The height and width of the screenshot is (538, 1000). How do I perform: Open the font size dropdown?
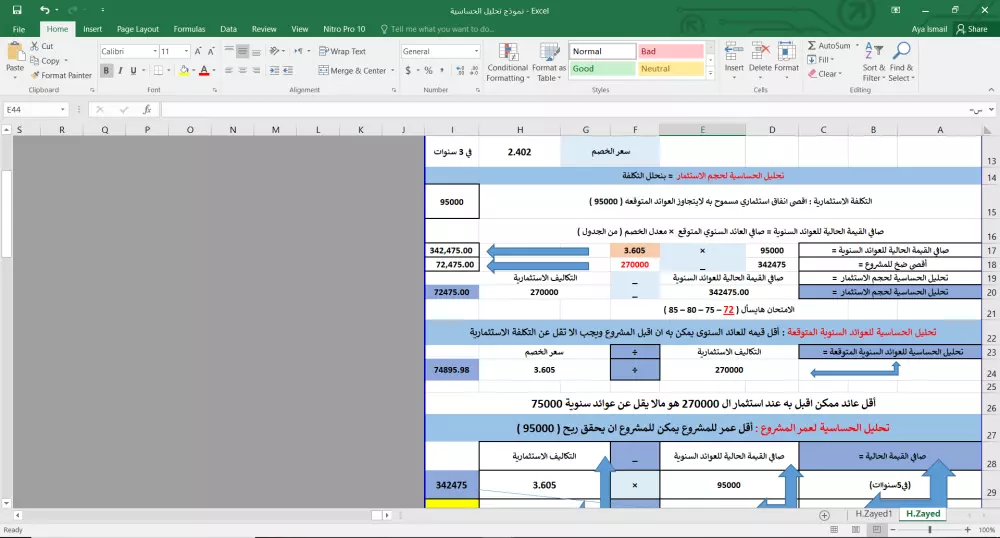coord(186,51)
